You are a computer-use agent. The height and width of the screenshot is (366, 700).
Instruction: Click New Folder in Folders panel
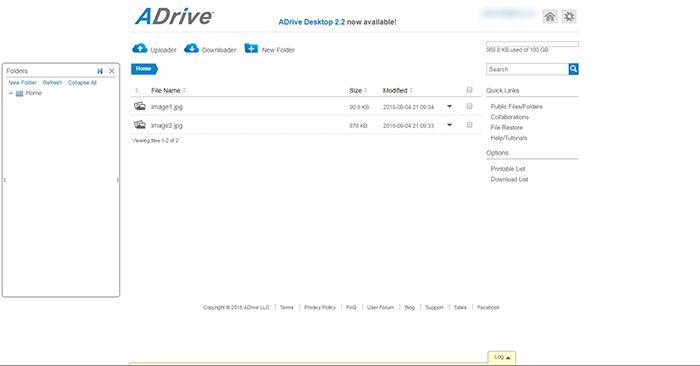[22, 83]
